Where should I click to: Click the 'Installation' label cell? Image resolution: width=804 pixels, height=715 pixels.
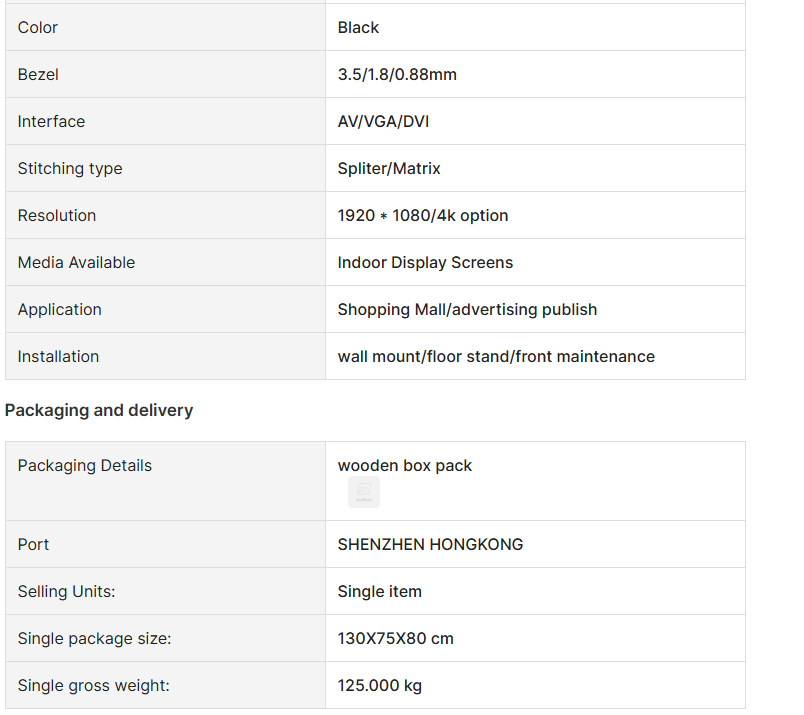click(x=58, y=356)
